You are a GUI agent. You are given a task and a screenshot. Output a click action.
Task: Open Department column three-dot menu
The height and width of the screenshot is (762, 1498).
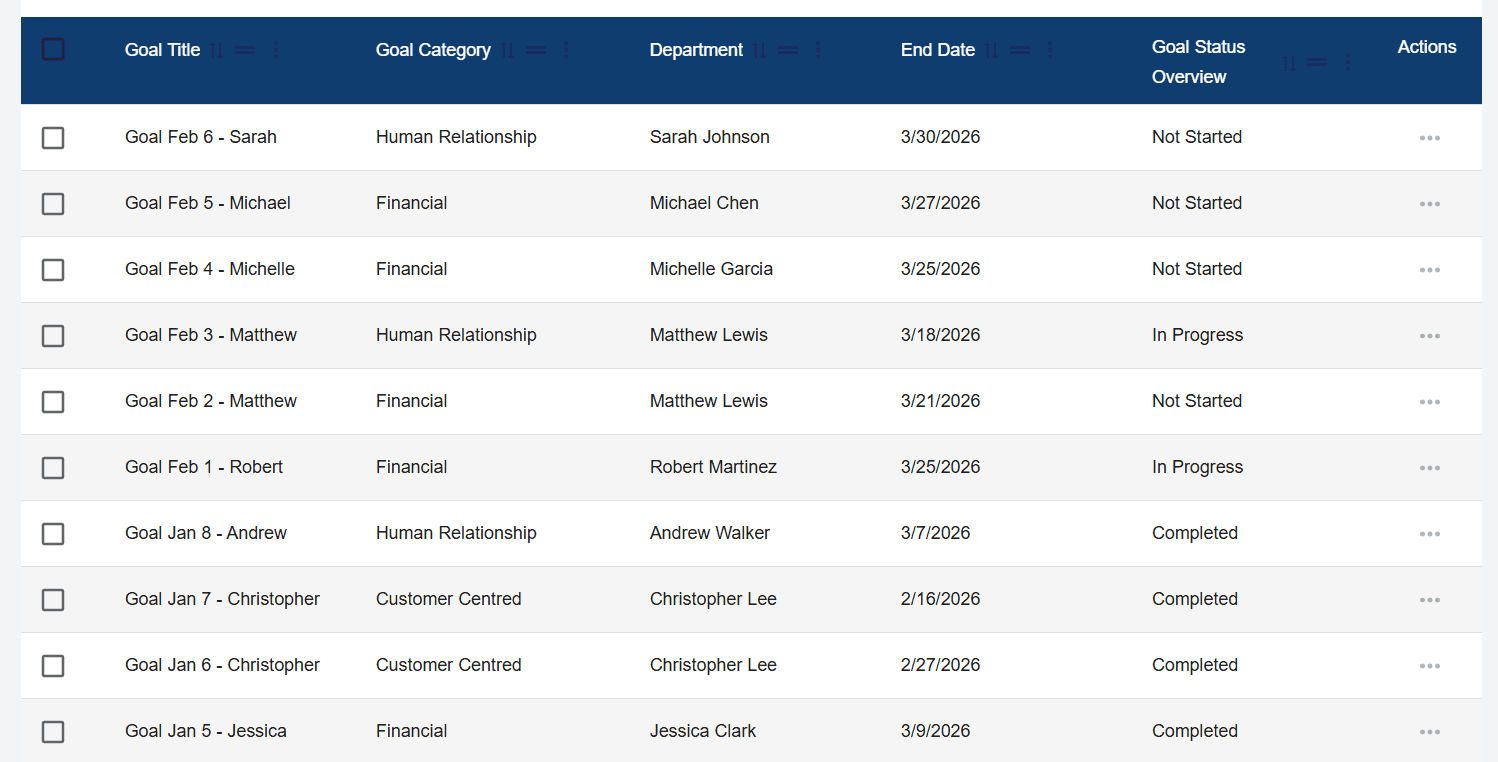[818, 50]
